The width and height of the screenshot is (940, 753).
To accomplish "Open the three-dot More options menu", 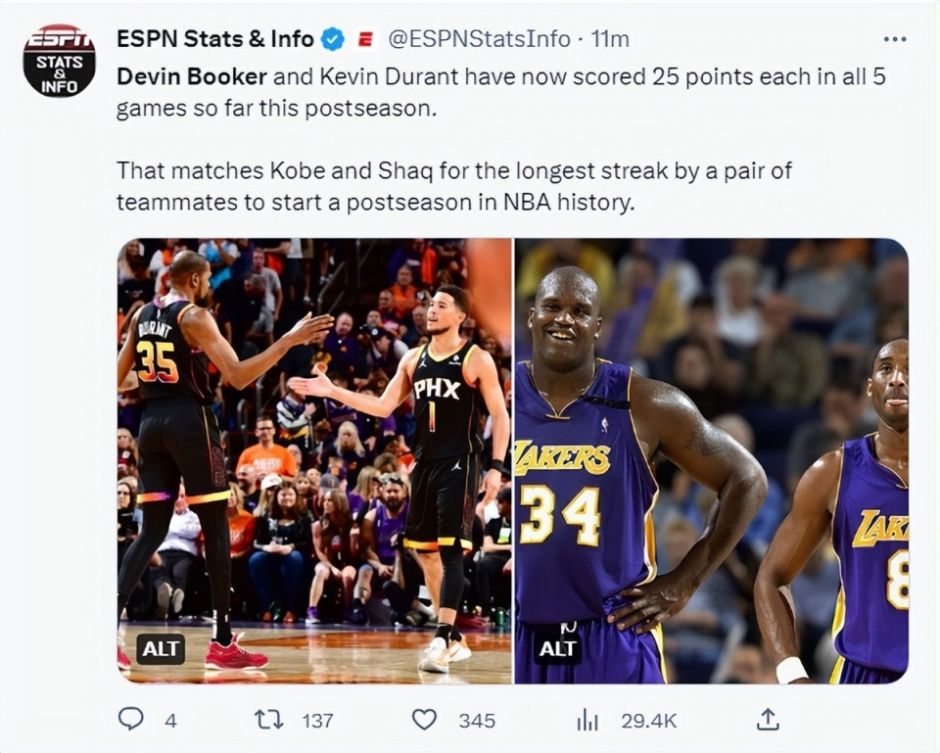I will pos(894,39).
